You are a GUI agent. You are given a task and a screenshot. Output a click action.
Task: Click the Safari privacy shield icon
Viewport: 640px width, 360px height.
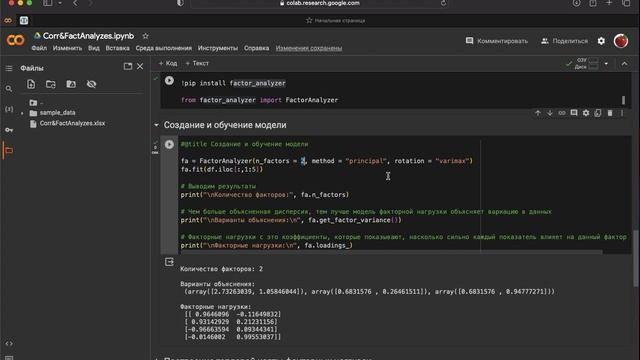pyautogui.click(x=180, y=3)
